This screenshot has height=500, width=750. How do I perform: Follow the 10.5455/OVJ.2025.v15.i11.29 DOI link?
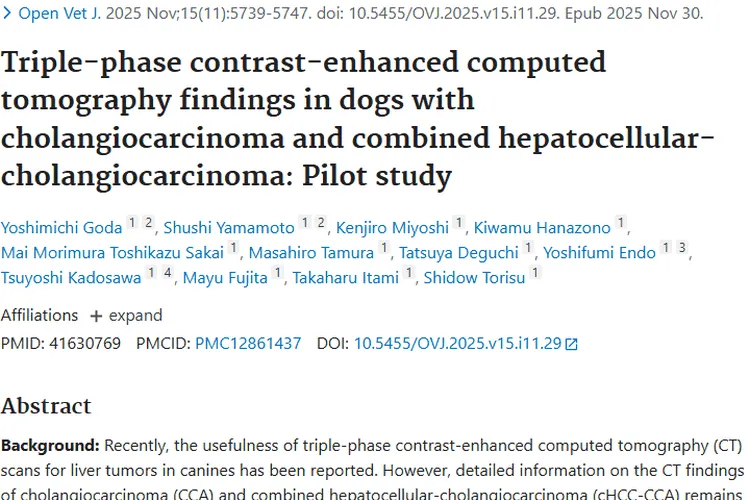pyautogui.click(x=458, y=343)
